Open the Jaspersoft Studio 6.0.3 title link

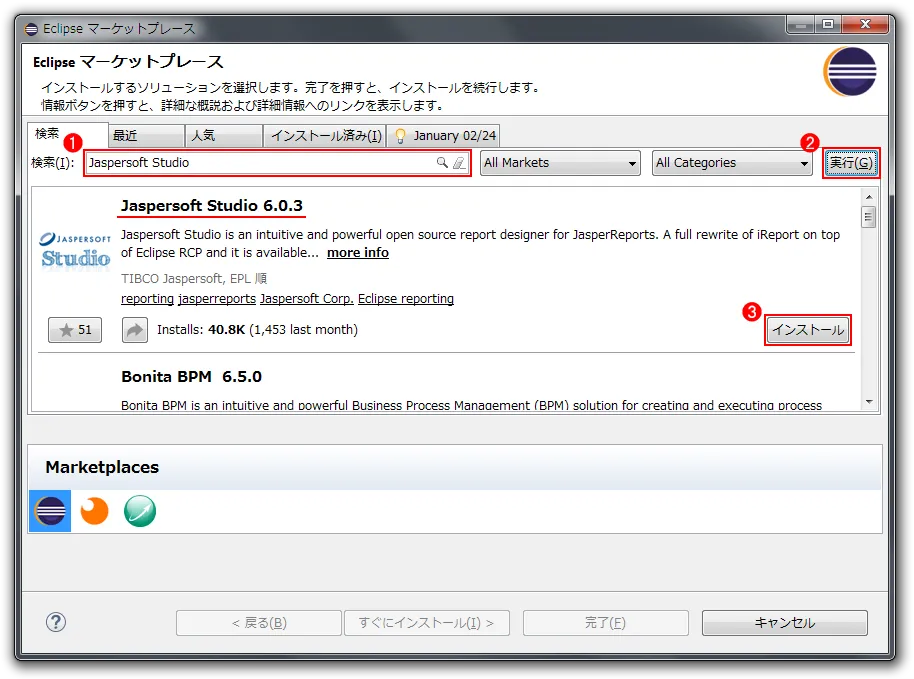[212, 206]
